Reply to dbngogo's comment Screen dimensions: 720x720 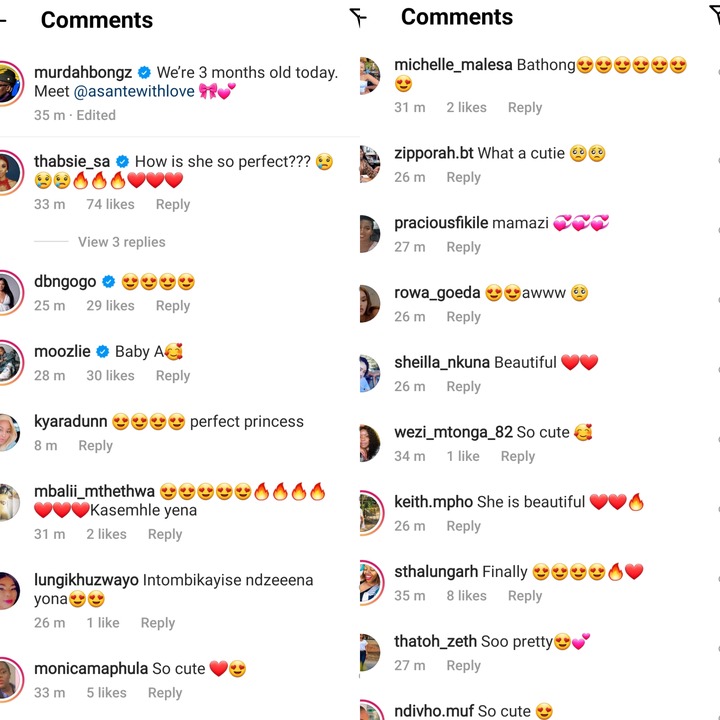(x=173, y=305)
